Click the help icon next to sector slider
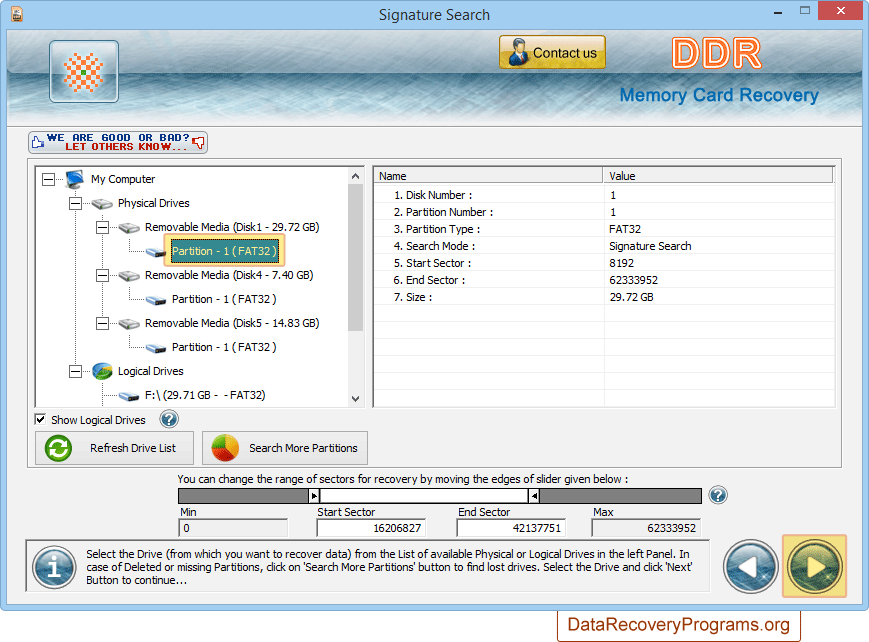Image resolution: width=869 pixels, height=642 pixels. pyautogui.click(x=717, y=495)
